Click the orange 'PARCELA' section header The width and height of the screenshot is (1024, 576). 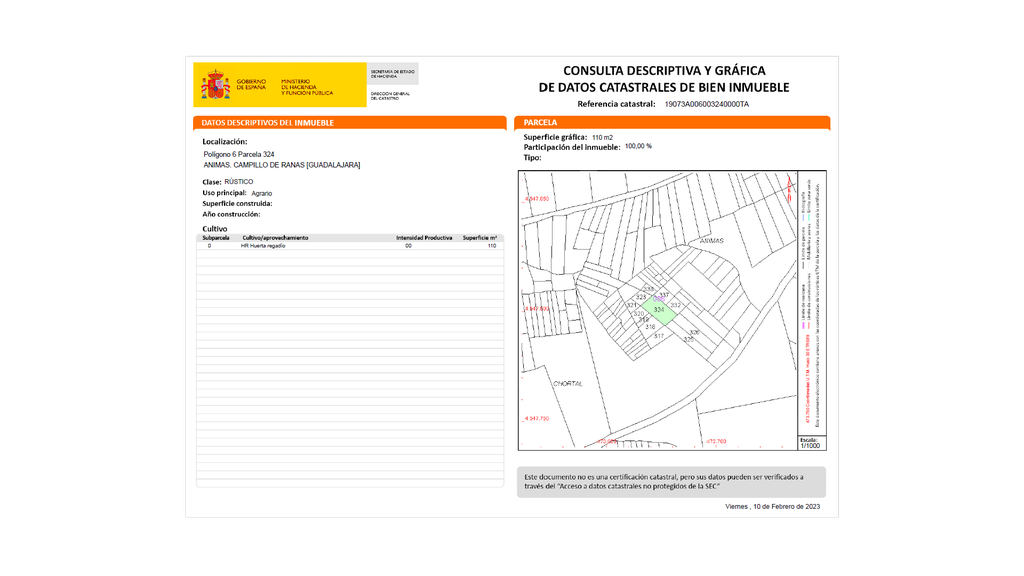tap(672, 122)
